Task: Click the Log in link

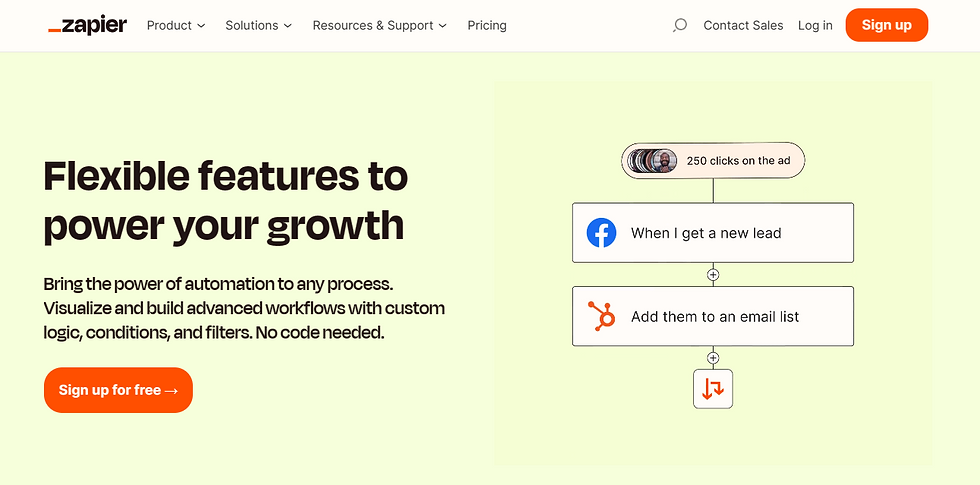Action: coord(815,25)
